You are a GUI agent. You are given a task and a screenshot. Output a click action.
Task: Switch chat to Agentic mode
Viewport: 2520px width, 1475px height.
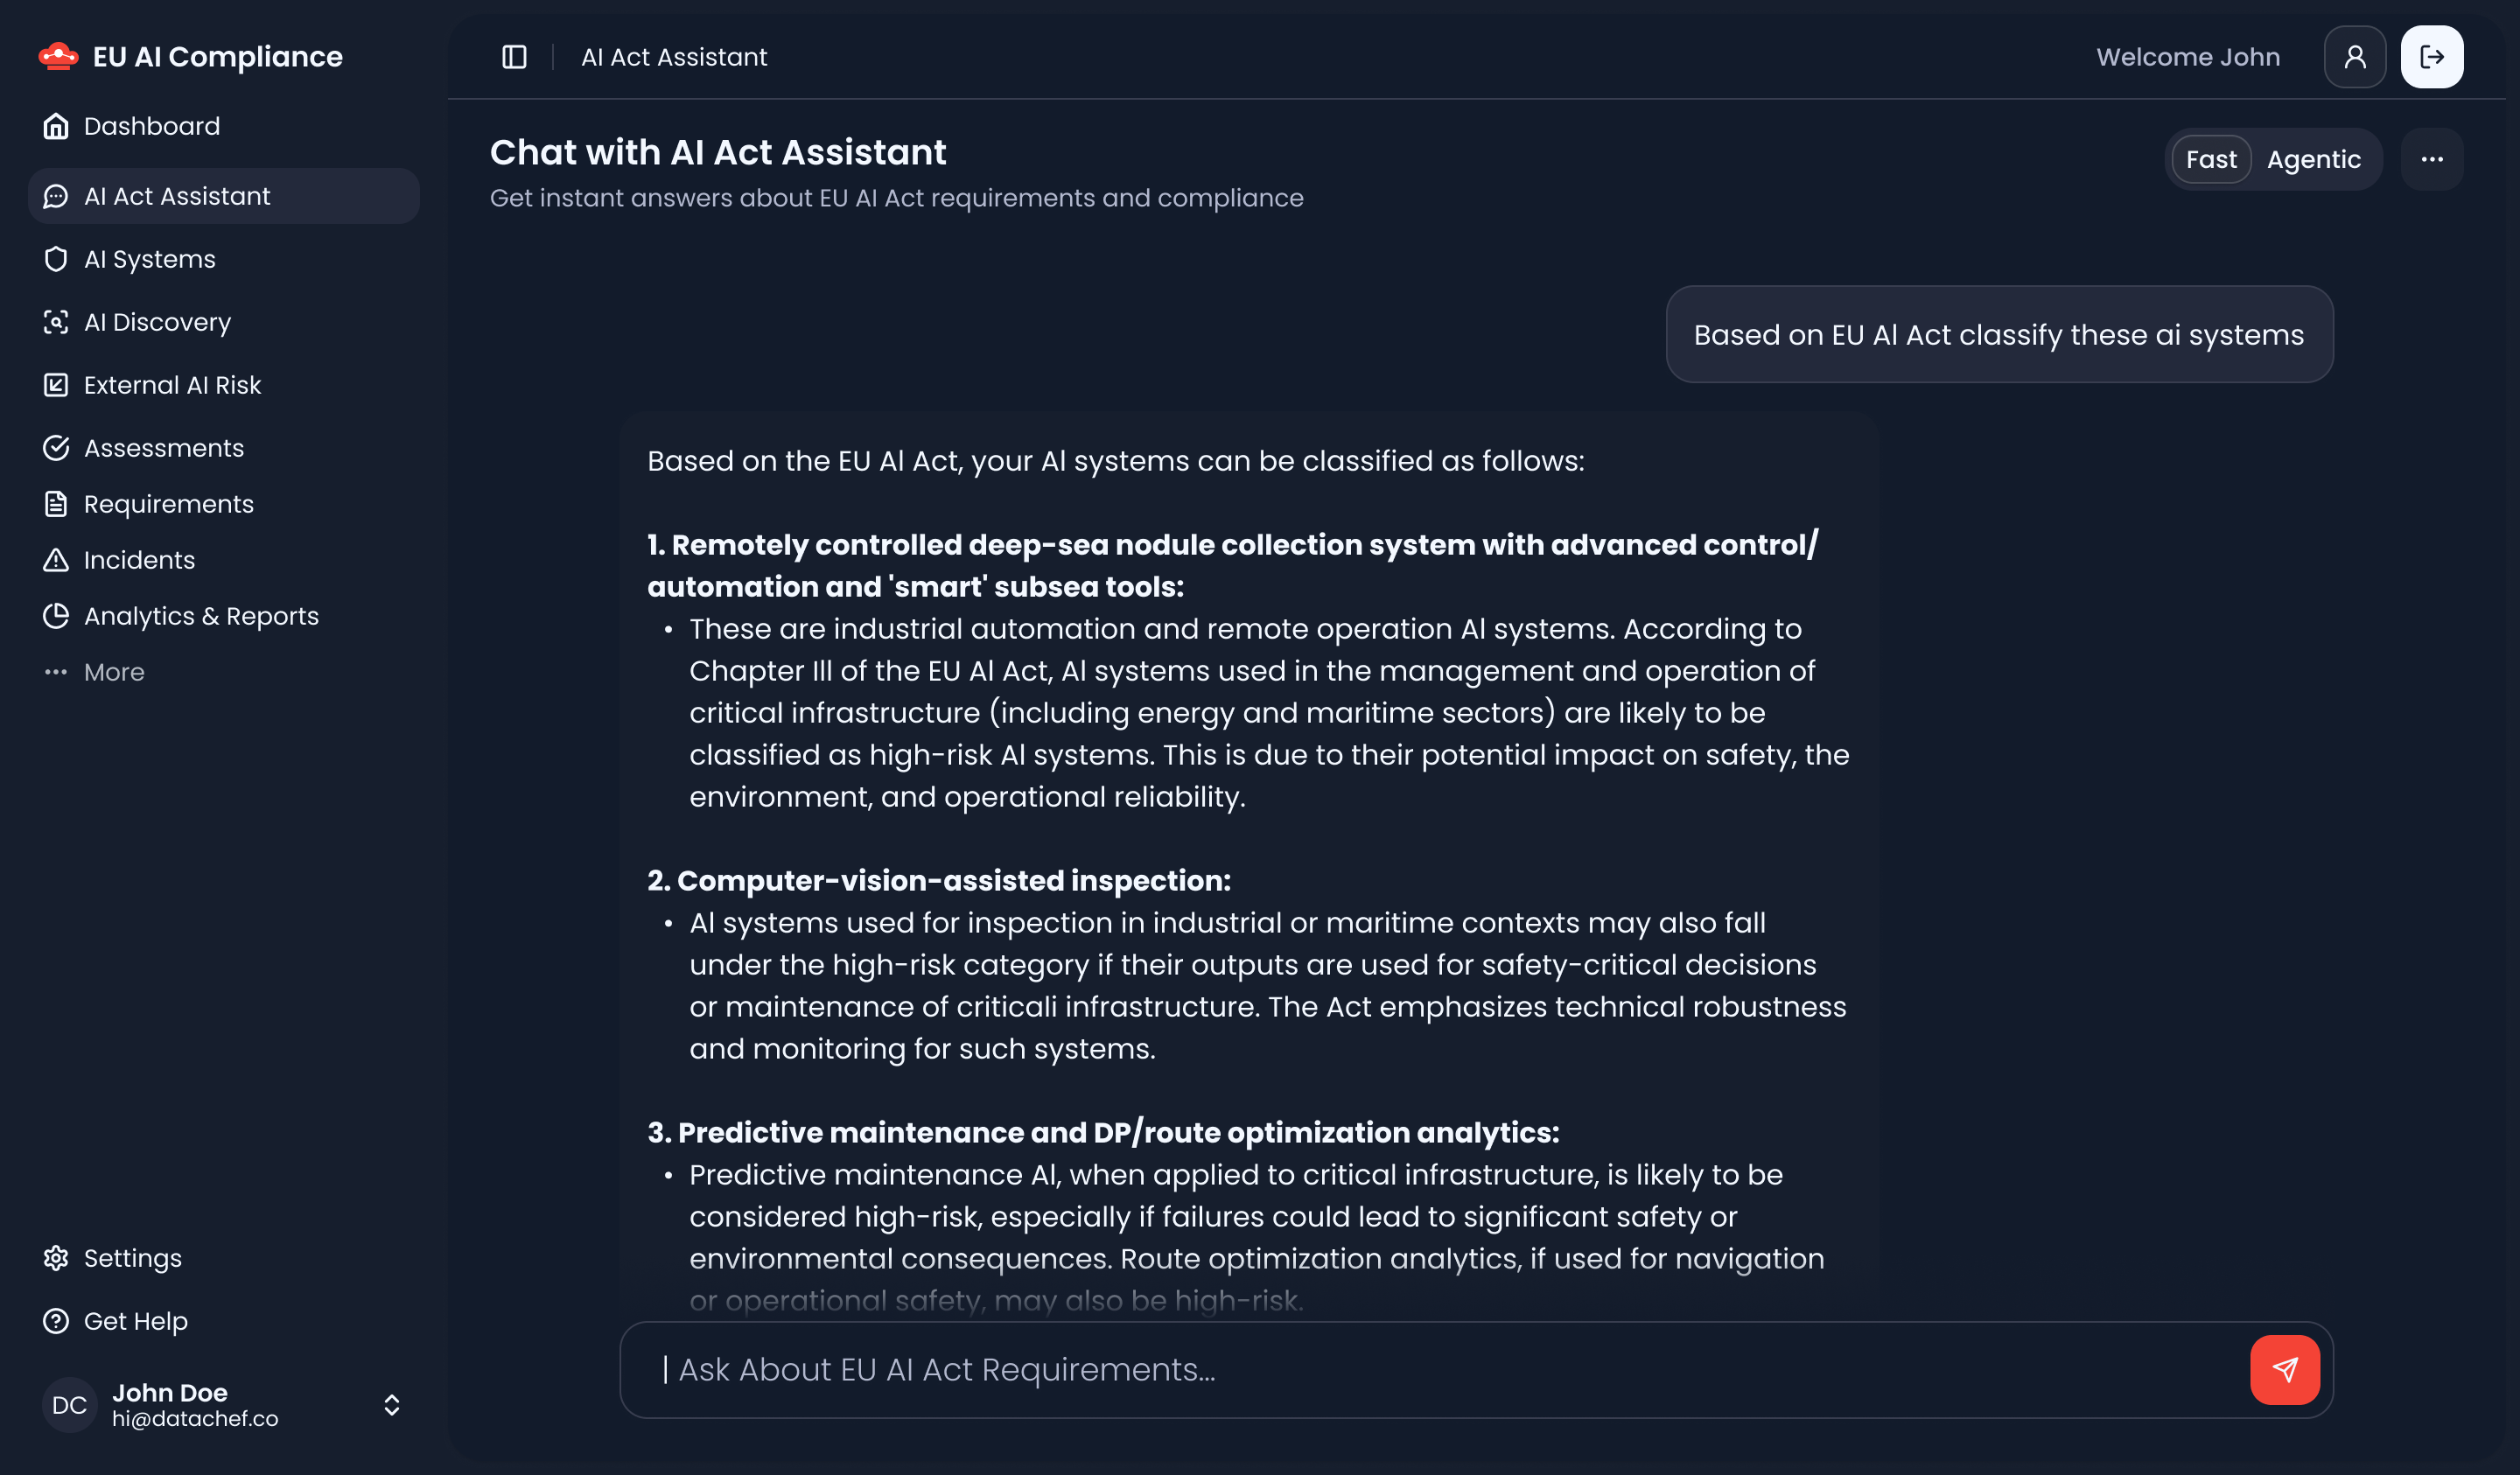click(2314, 159)
